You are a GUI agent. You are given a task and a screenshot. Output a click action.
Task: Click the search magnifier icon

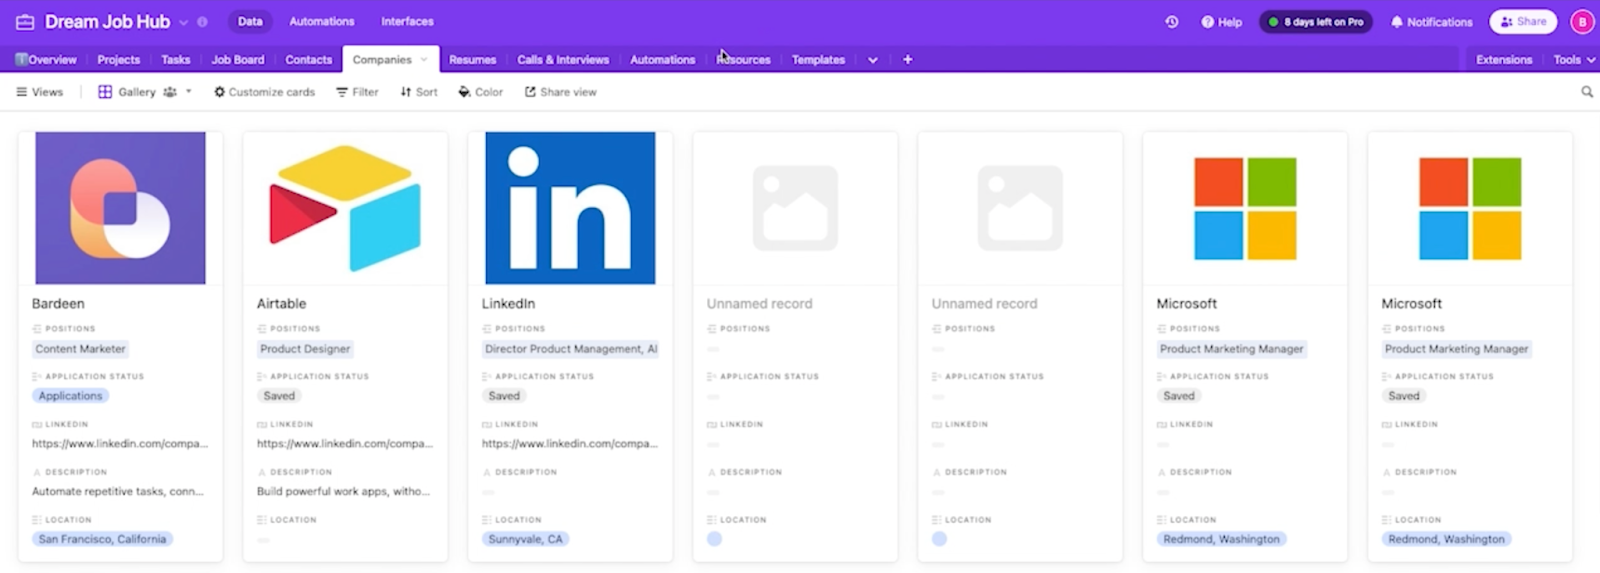pos(1587,92)
